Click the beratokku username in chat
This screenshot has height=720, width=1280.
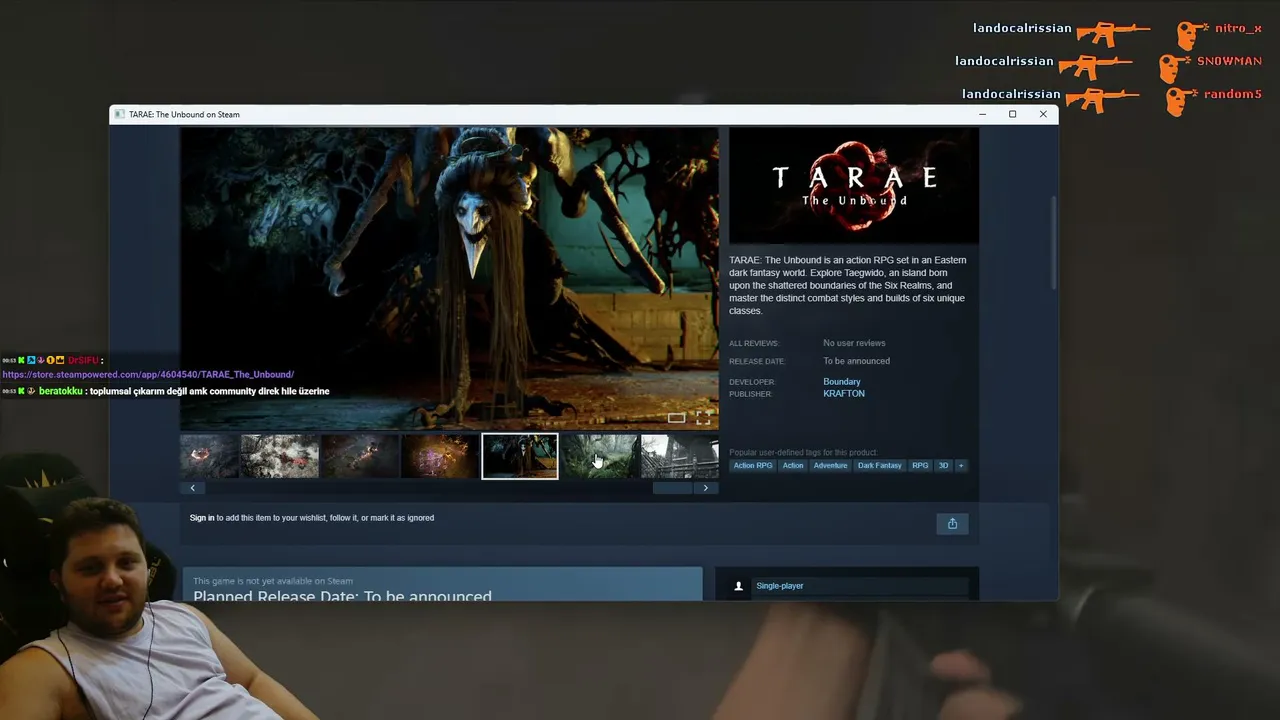[x=61, y=391]
